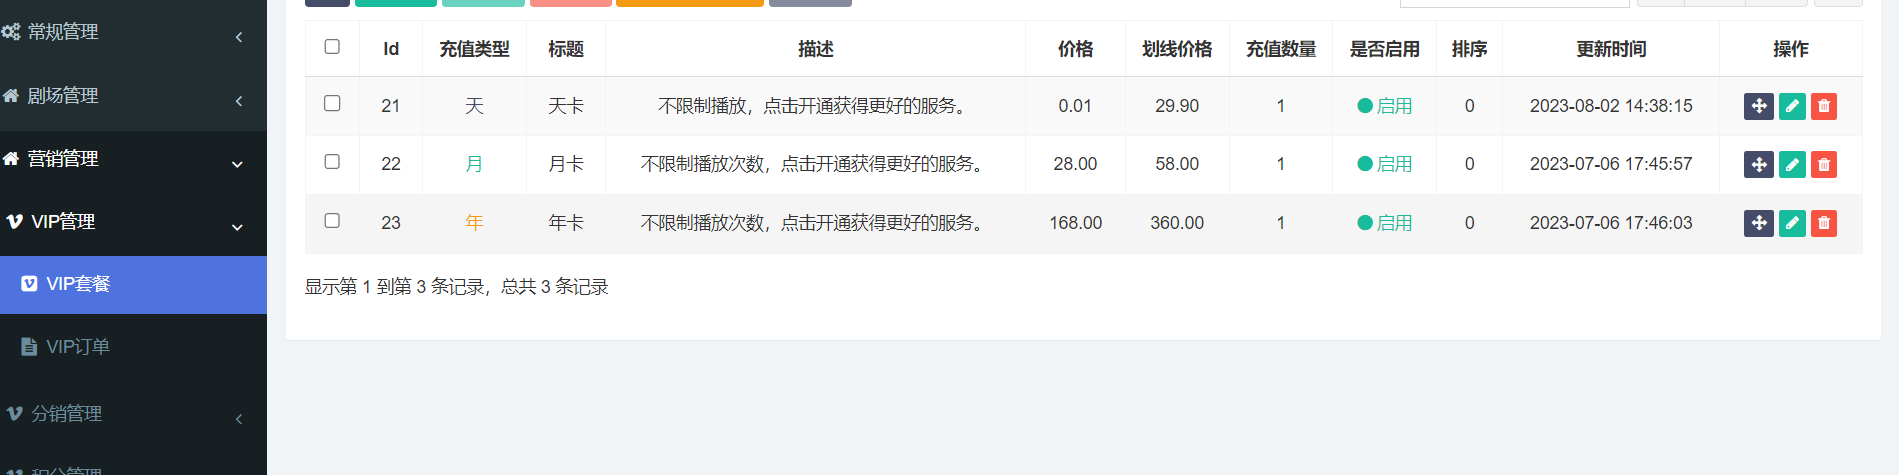1899x475 pixels.
Task: Sort by the 更新时间 column header
Action: point(1611,49)
